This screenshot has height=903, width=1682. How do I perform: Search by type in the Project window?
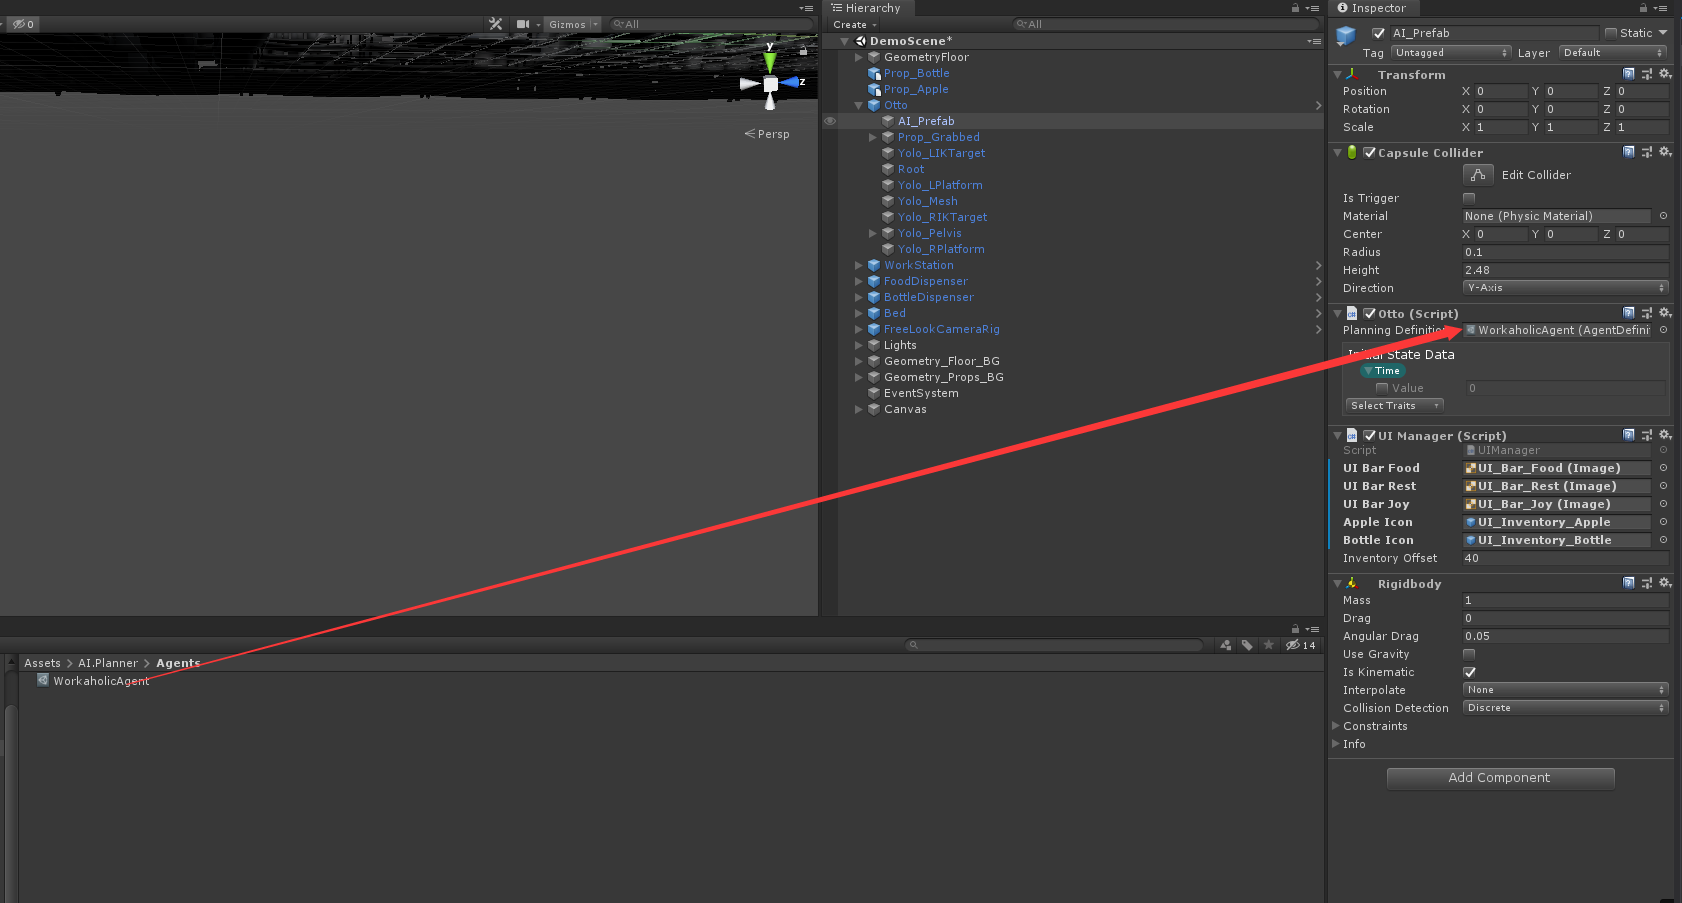pos(1226,645)
